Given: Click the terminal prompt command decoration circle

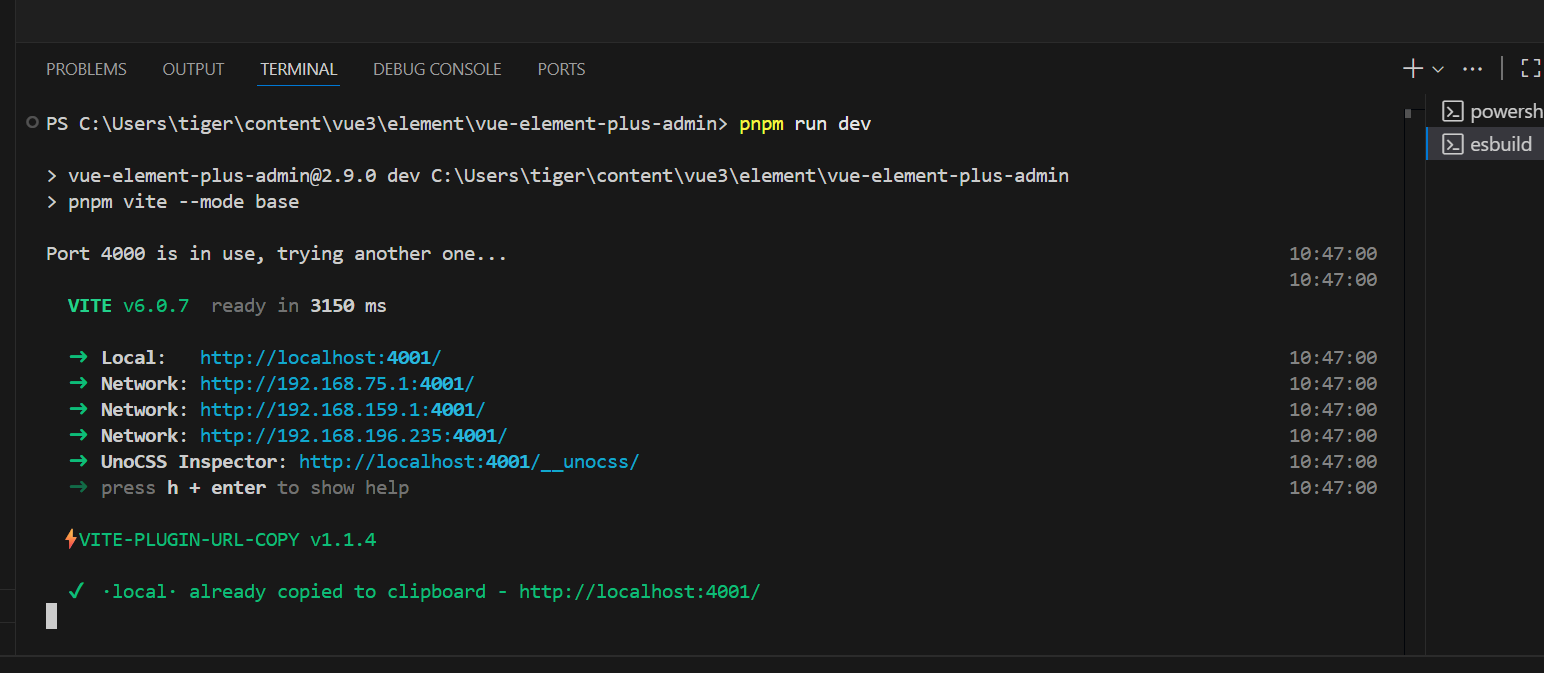Looking at the screenshot, I should point(34,123).
